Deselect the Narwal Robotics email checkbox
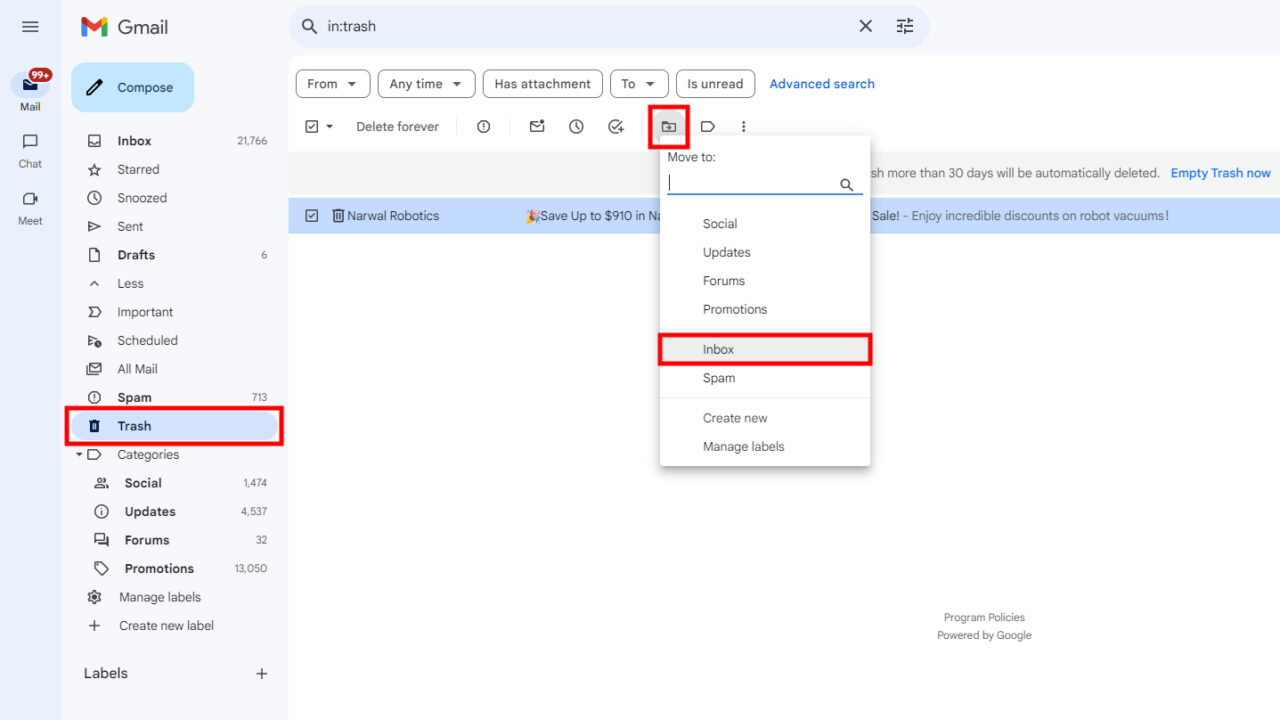This screenshot has width=1280, height=720. [x=310, y=215]
